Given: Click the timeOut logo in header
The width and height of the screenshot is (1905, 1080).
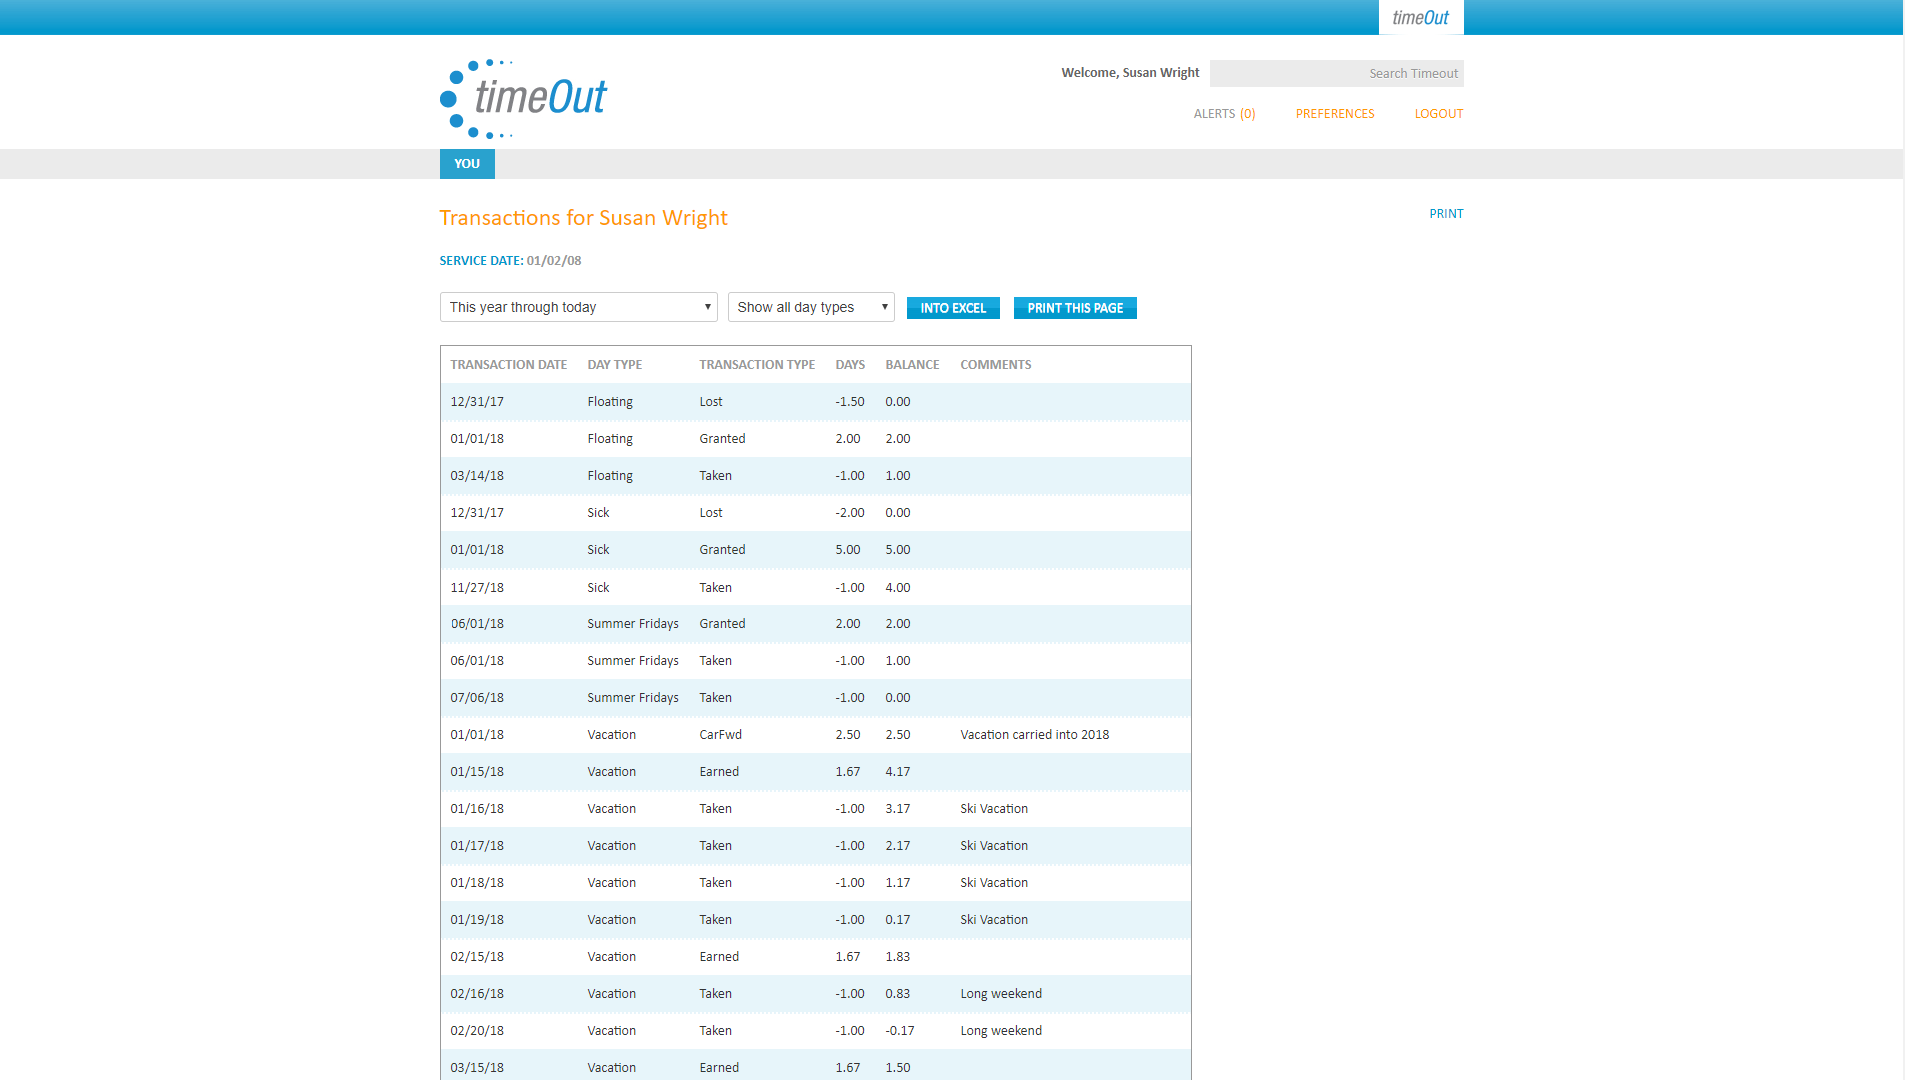Looking at the screenshot, I should 523,99.
